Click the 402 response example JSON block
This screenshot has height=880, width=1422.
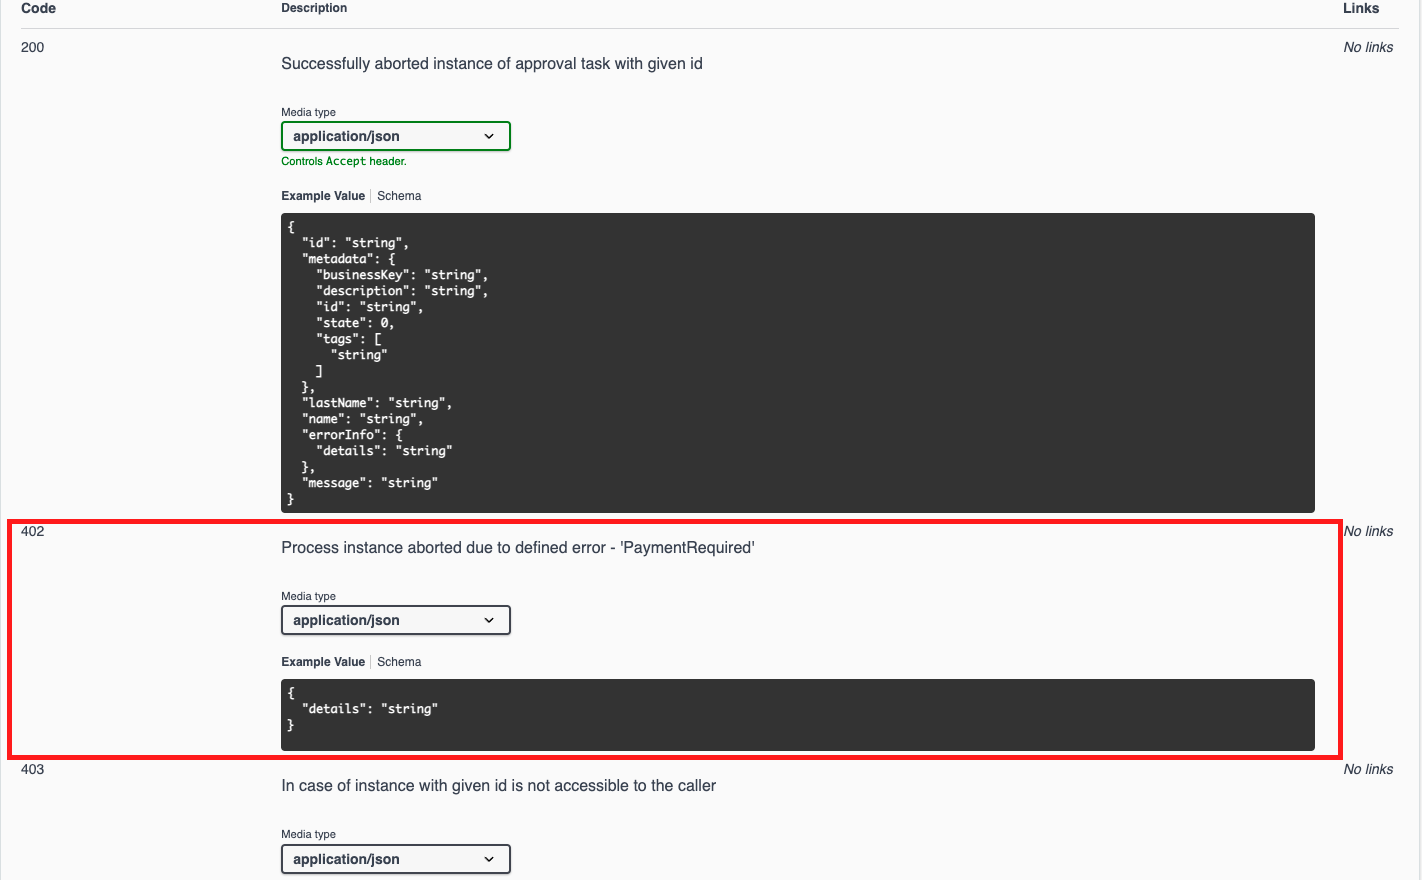(797, 714)
